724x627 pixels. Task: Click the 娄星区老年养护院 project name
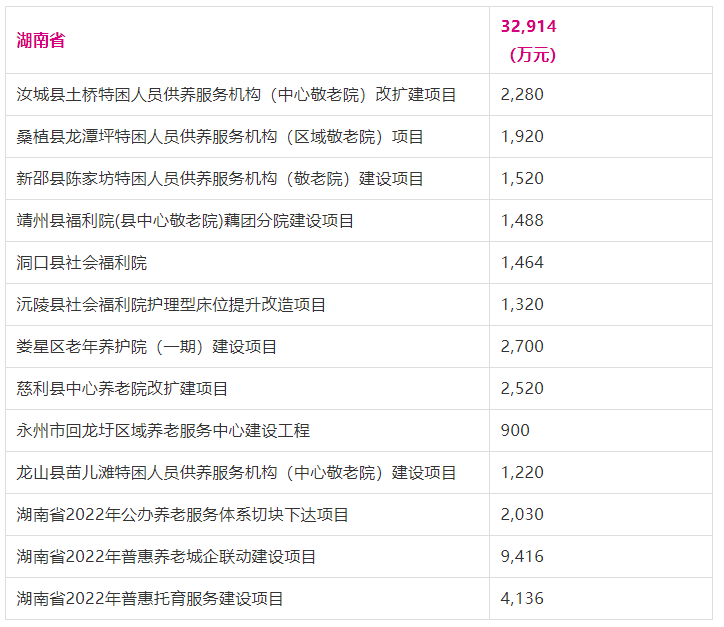click(x=147, y=347)
